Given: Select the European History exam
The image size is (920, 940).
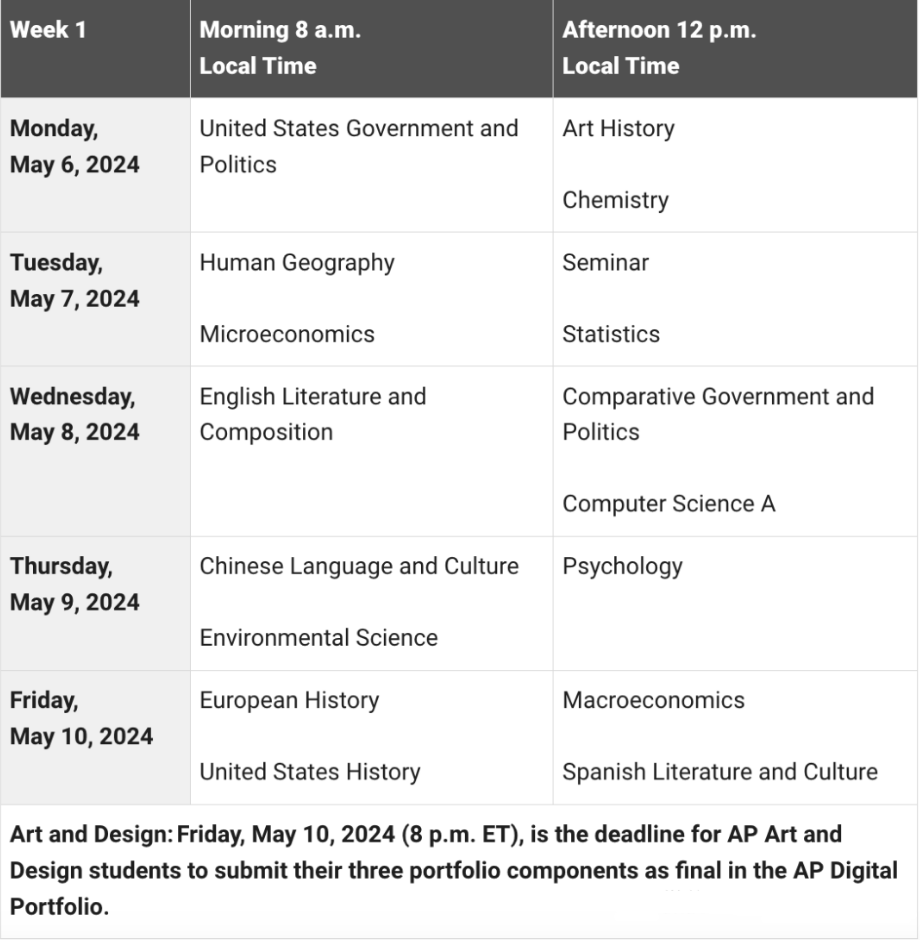Looking at the screenshot, I should pyautogui.click(x=289, y=700).
